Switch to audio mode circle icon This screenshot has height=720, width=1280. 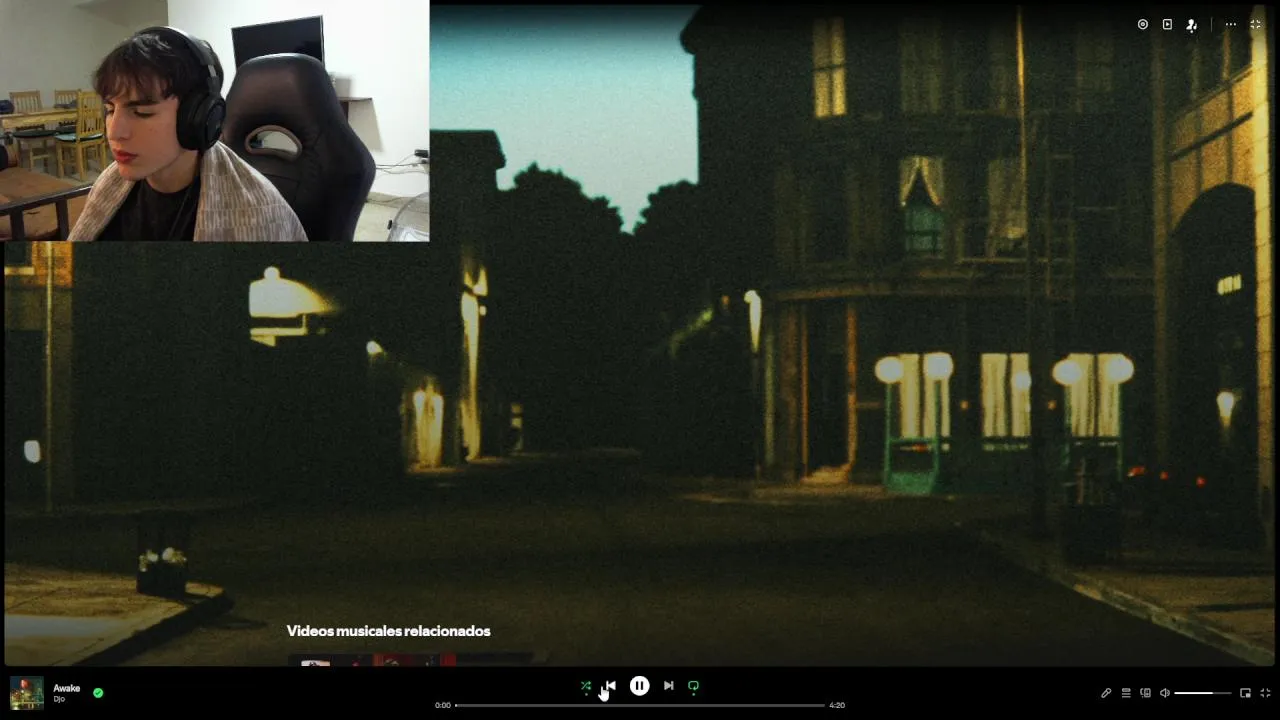(1143, 24)
